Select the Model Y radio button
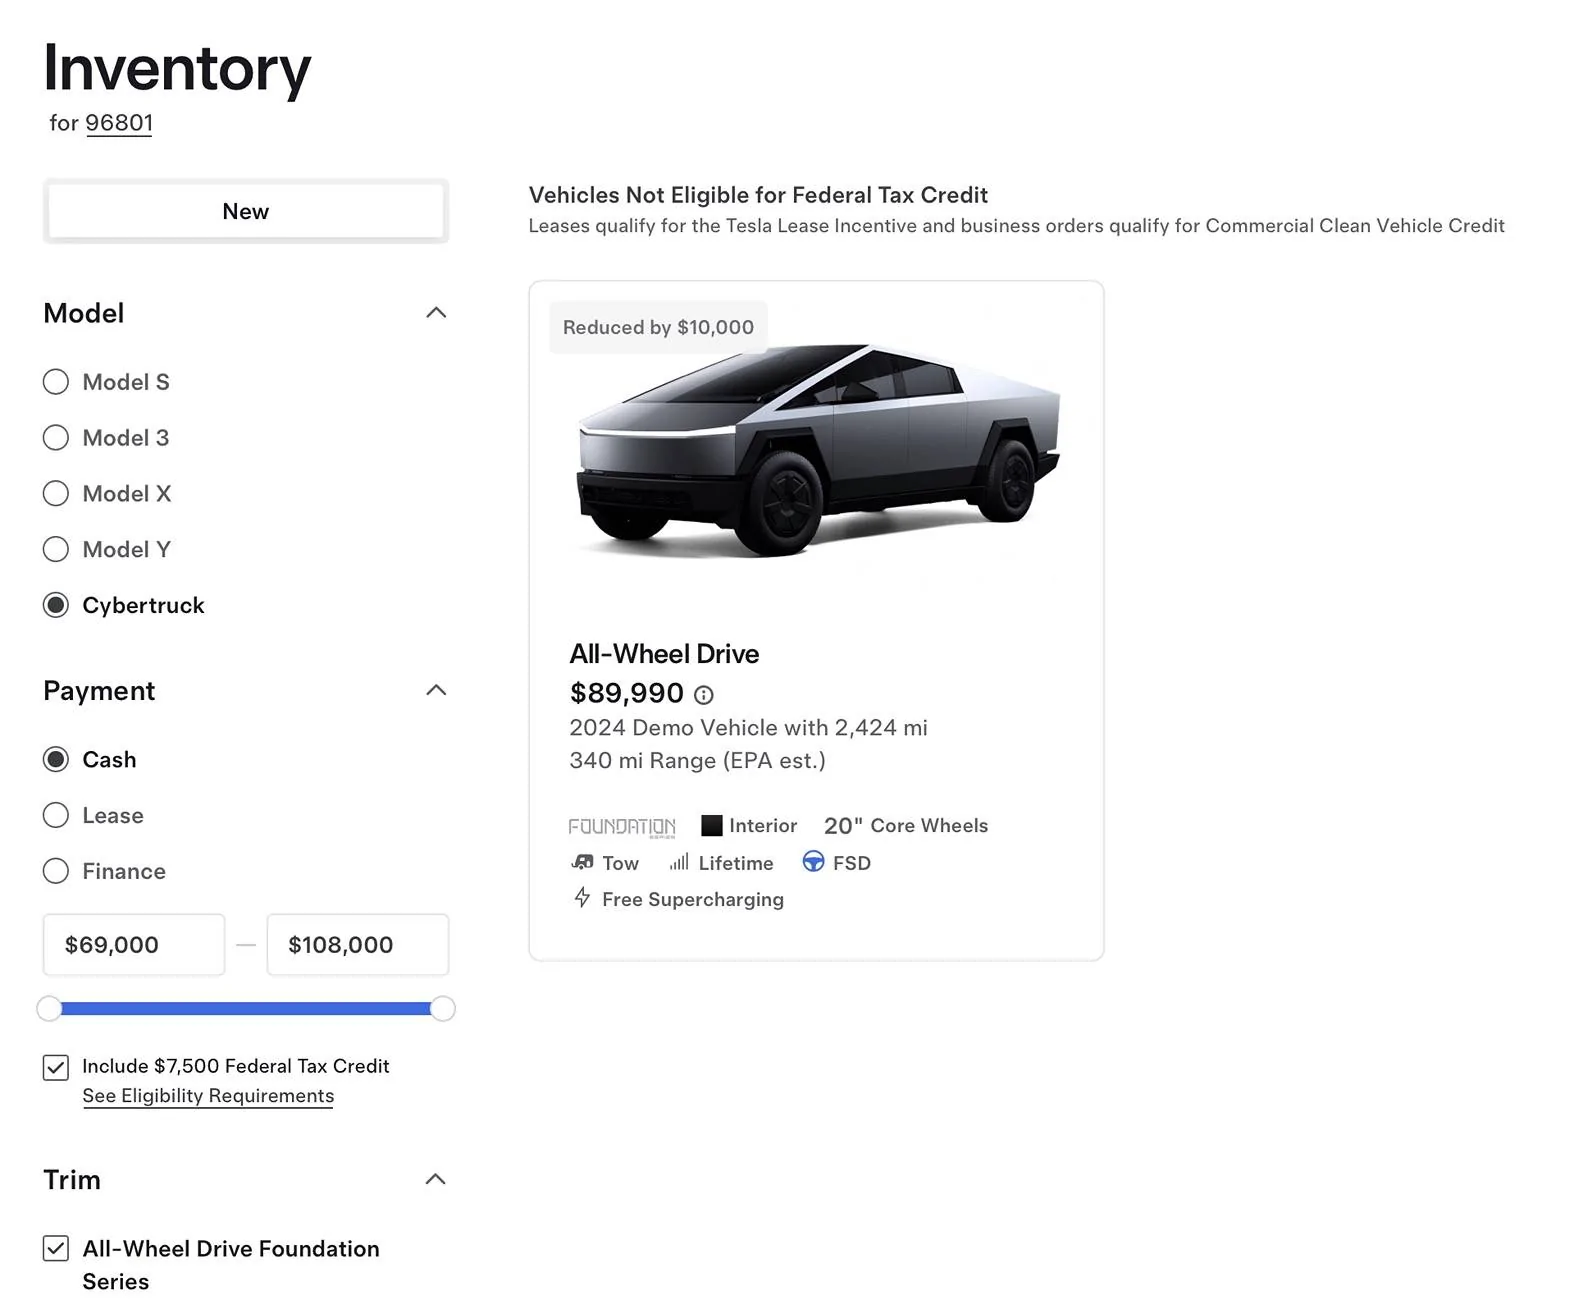 pyautogui.click(x=56, y=550)
